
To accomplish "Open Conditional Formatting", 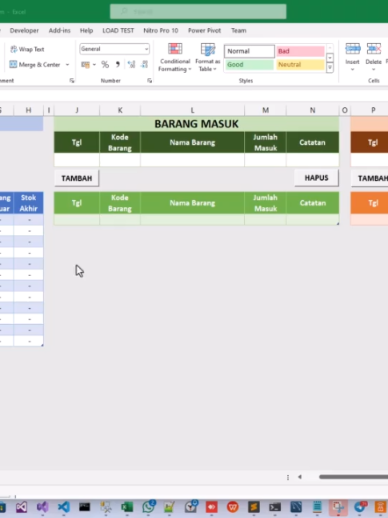I will point(175,57).
